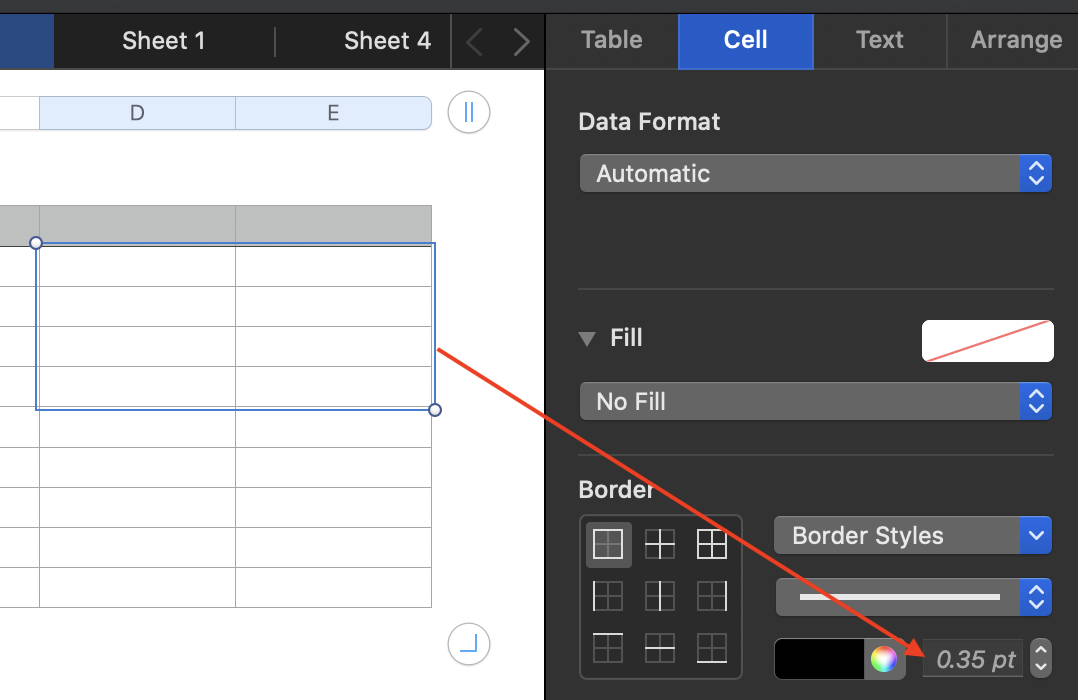This screenshot has width=1078, height=700.
Task: Open the border line style dropdown
Action: tap(912, 597)
